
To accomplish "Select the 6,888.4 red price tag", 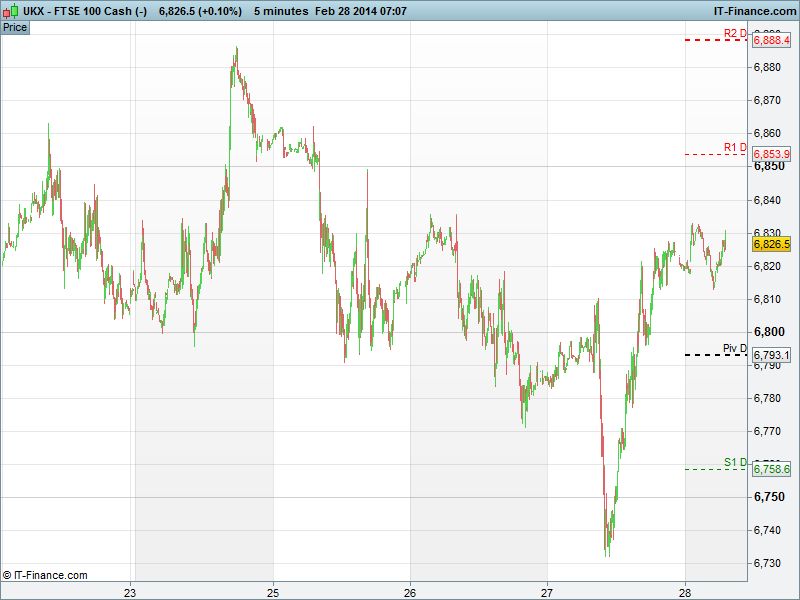I will click(x=772, y=40).
